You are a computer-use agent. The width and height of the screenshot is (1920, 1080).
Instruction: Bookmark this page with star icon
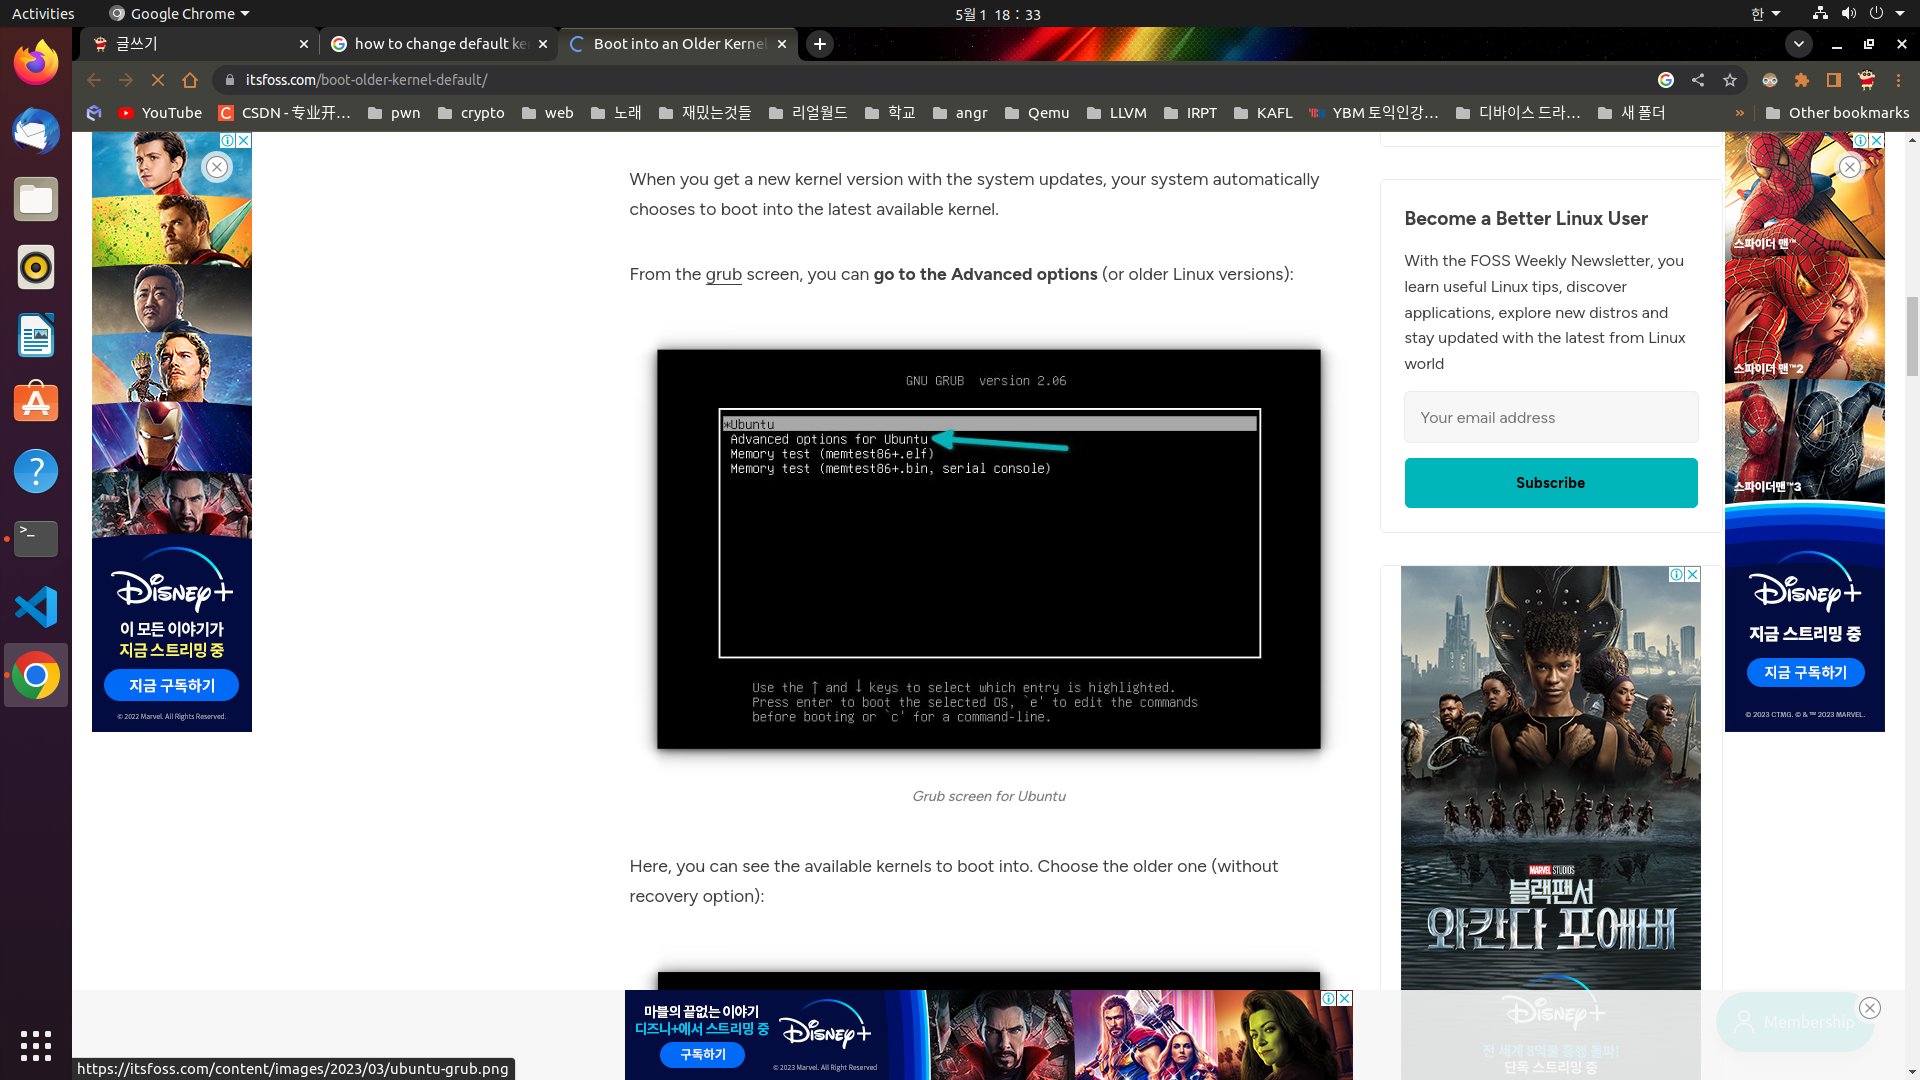[1730, 80]
